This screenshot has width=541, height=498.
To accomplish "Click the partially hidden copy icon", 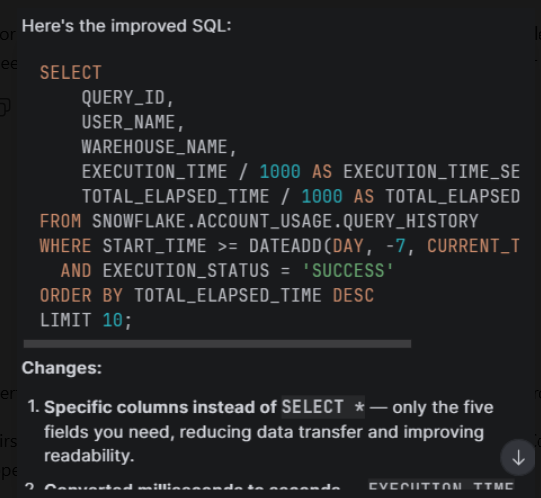I will pyautogui.click(x=5, y=107).
